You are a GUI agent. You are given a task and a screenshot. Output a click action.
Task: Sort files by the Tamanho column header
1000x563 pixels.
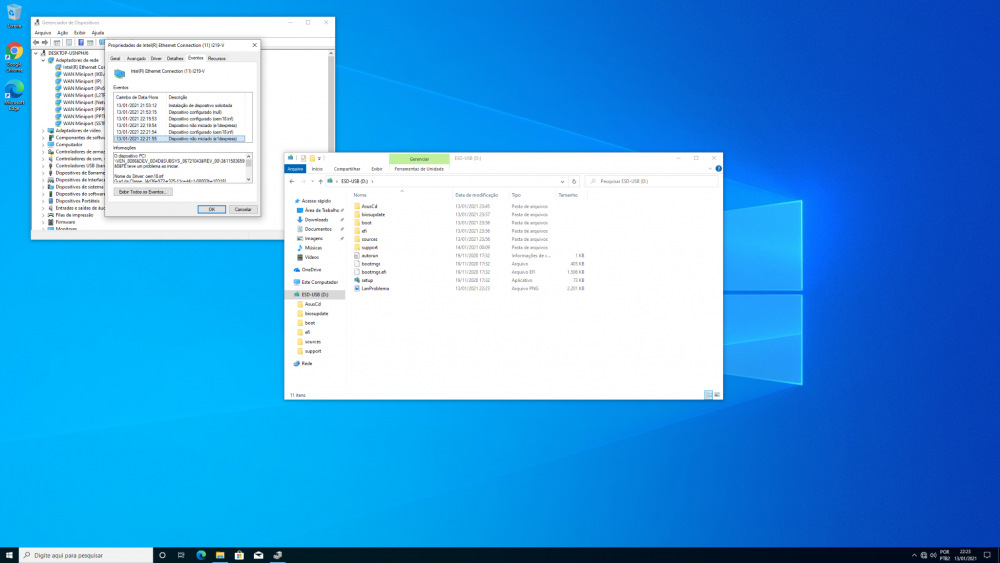[568, 195]
